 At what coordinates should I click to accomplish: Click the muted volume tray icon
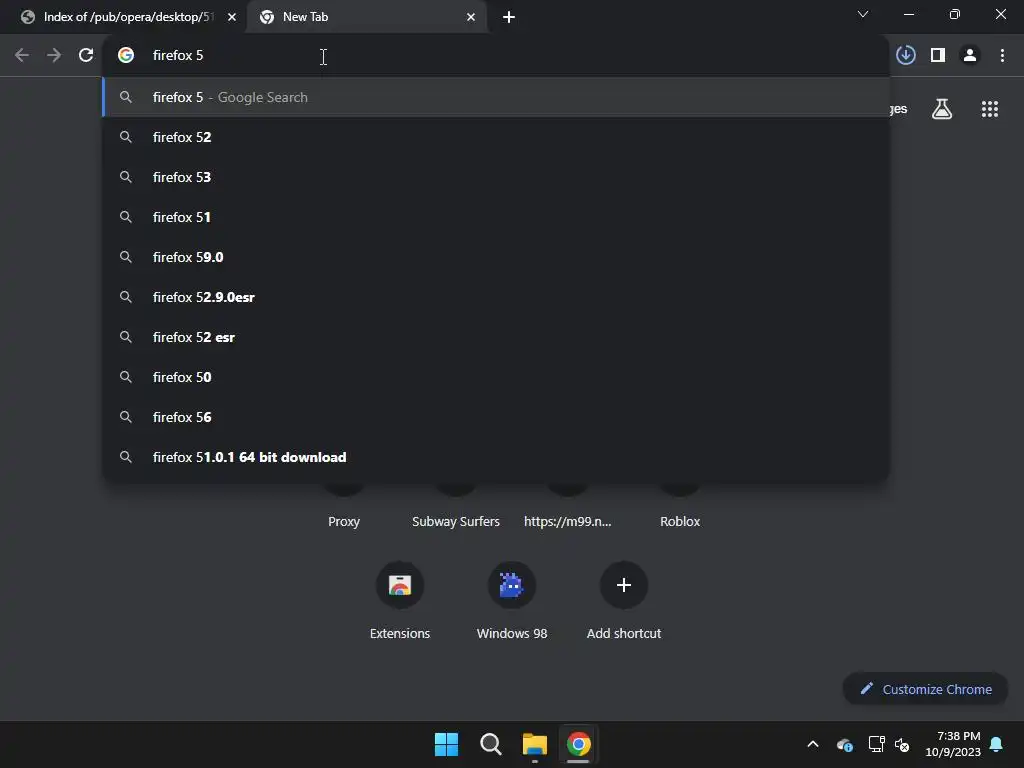click(x=902, y=744)
